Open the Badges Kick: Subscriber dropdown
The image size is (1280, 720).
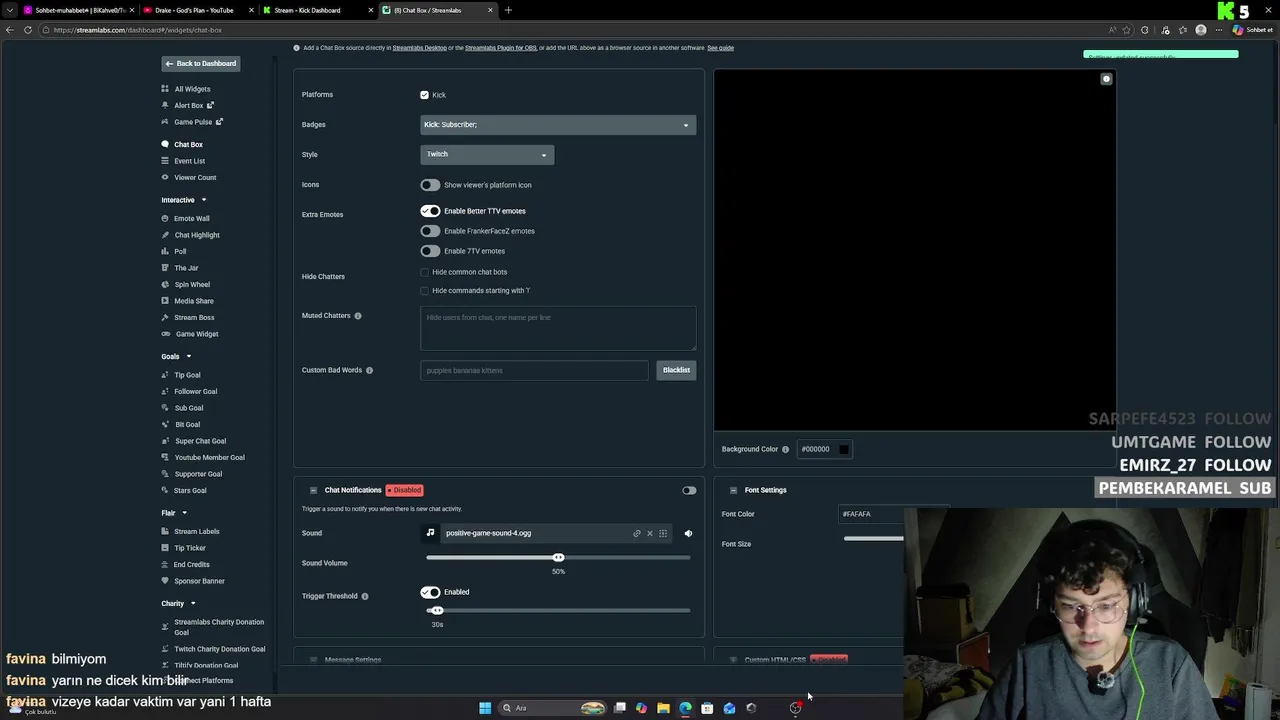558,124
